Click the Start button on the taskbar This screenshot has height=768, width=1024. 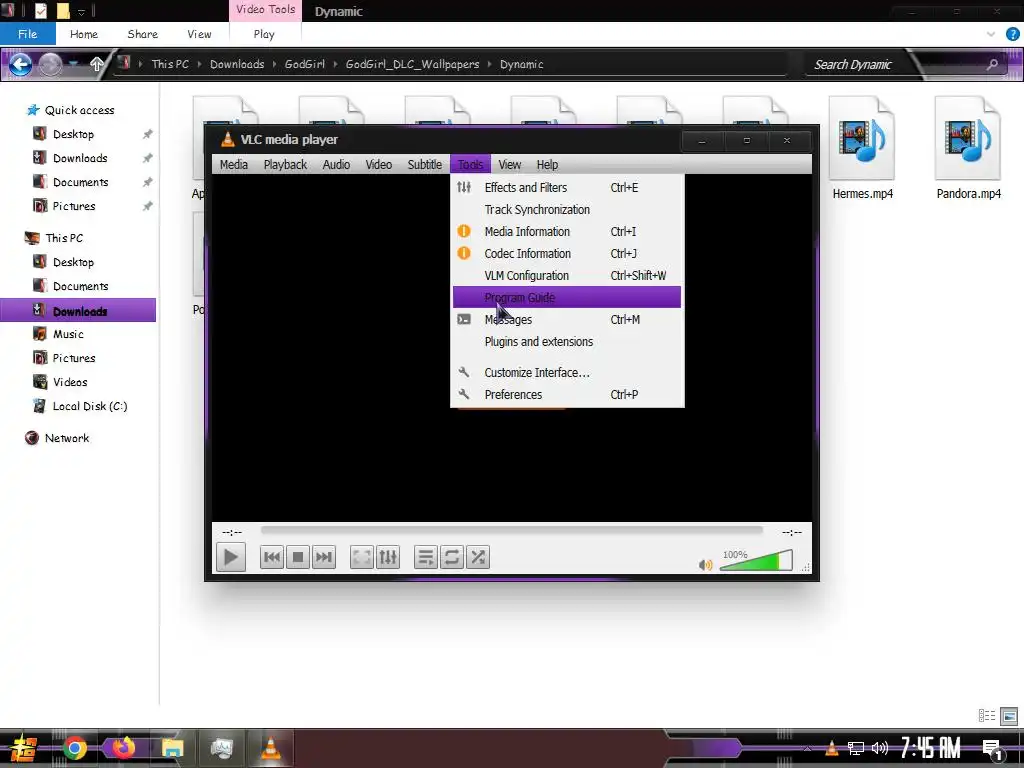(x=24, y=748)
